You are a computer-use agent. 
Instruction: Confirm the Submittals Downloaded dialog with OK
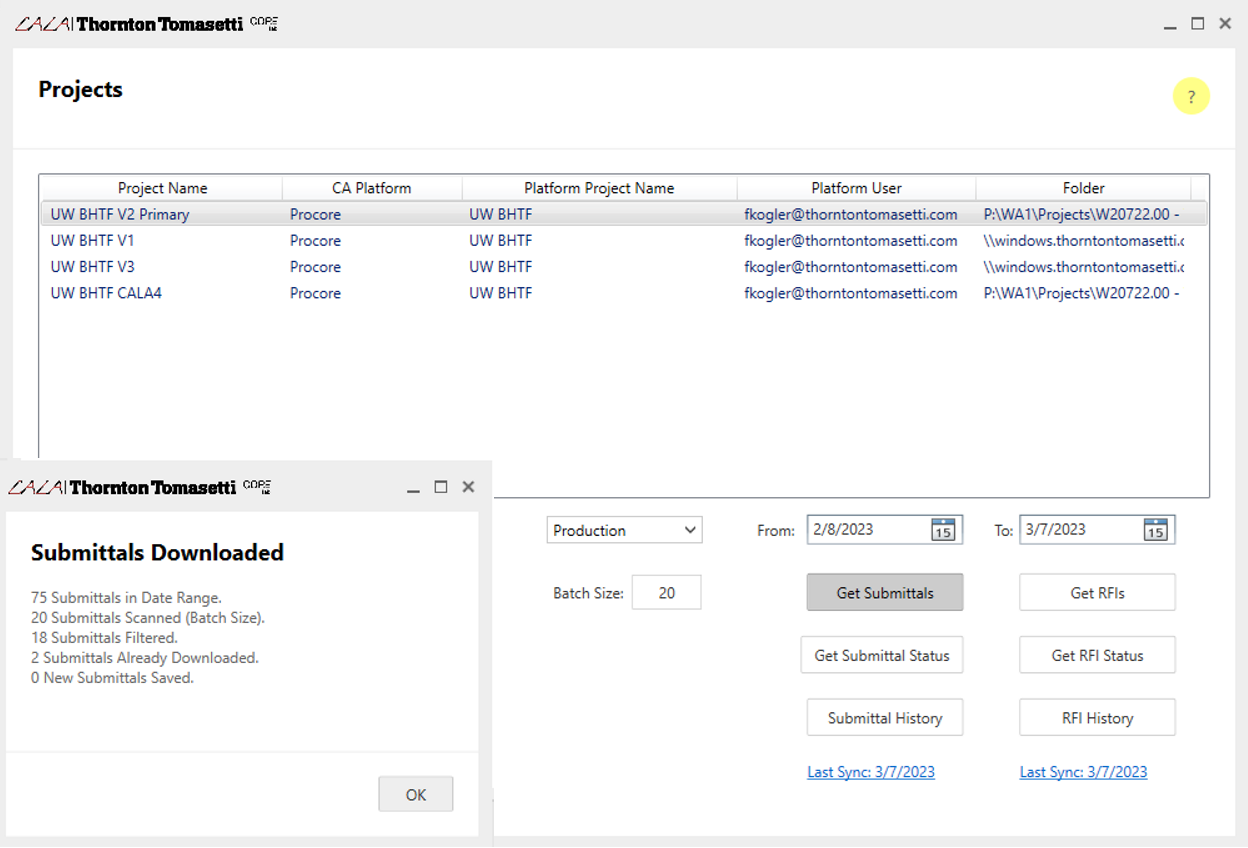[x=415, y=795]
